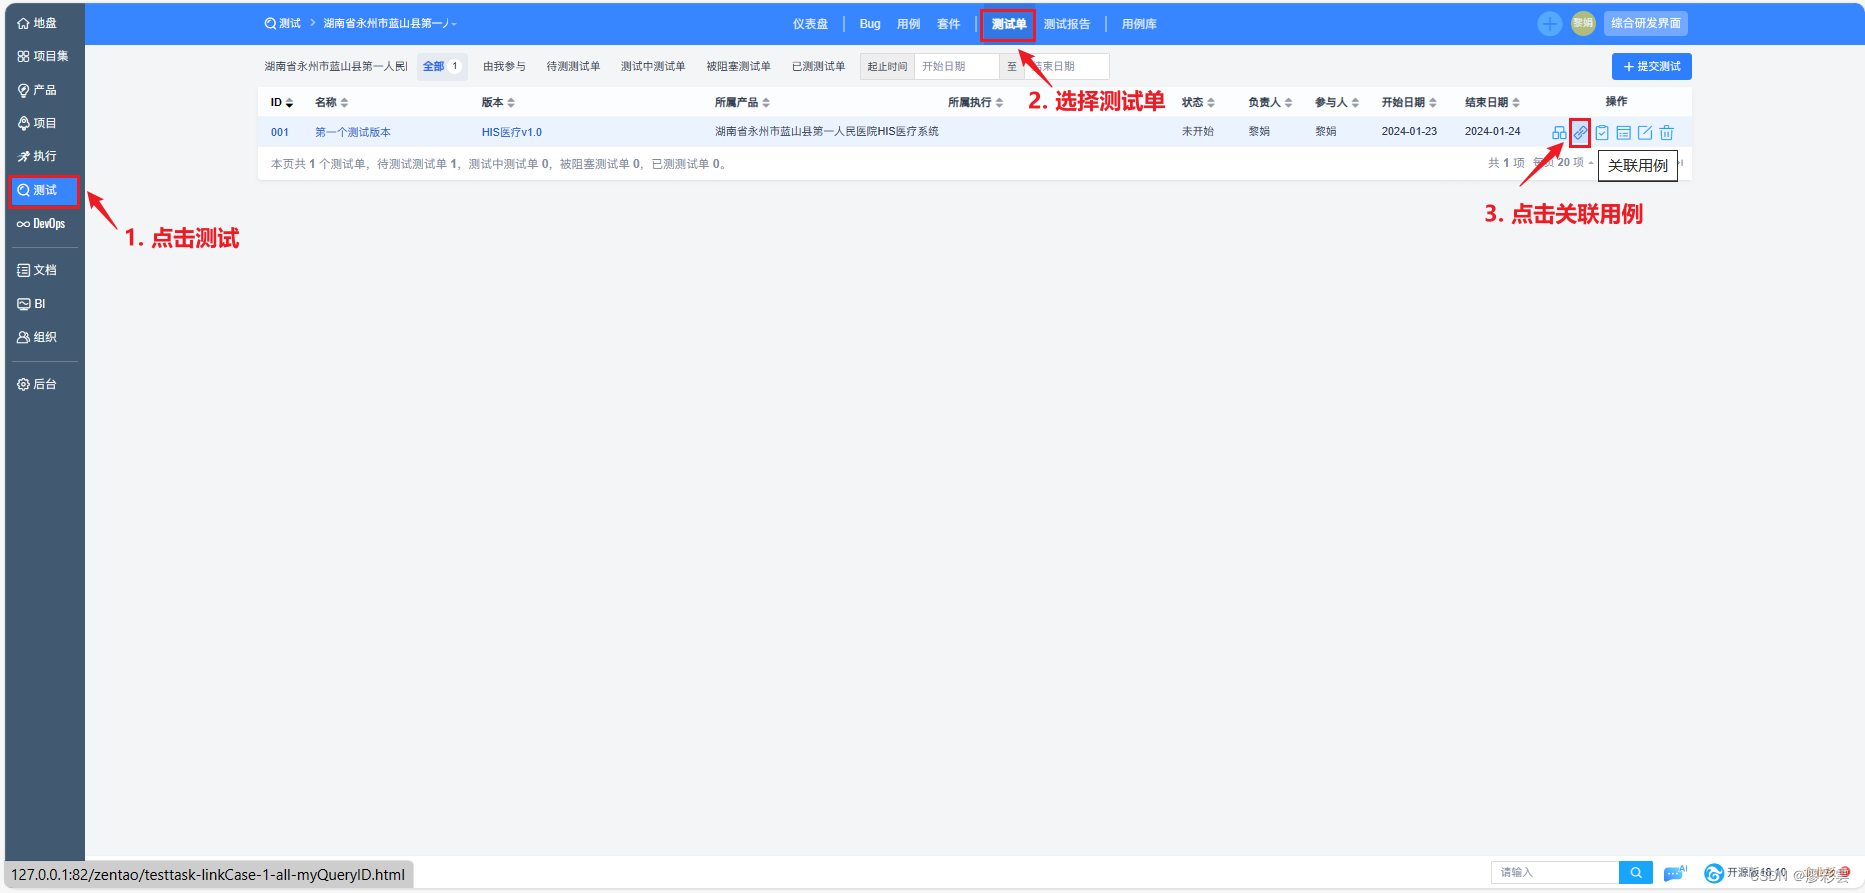Screen dimensions: 1865x893
Task: Open 执行 in the sidebar
Action: tap(37, 156)
